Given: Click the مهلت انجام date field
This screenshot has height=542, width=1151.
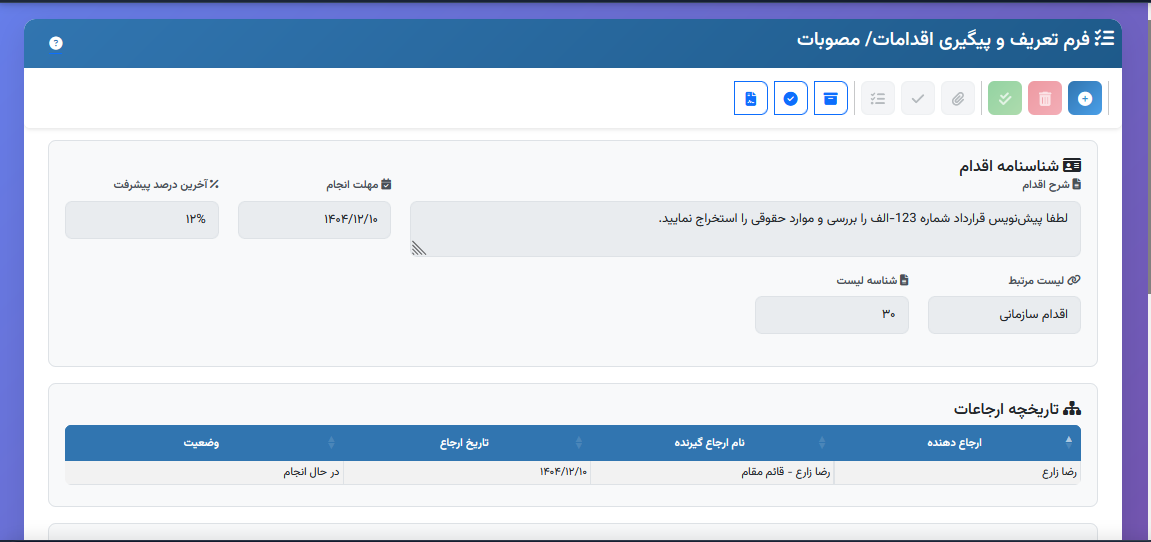Looking at the screenshot, I should pyautogui.click(x=314, y=220).
